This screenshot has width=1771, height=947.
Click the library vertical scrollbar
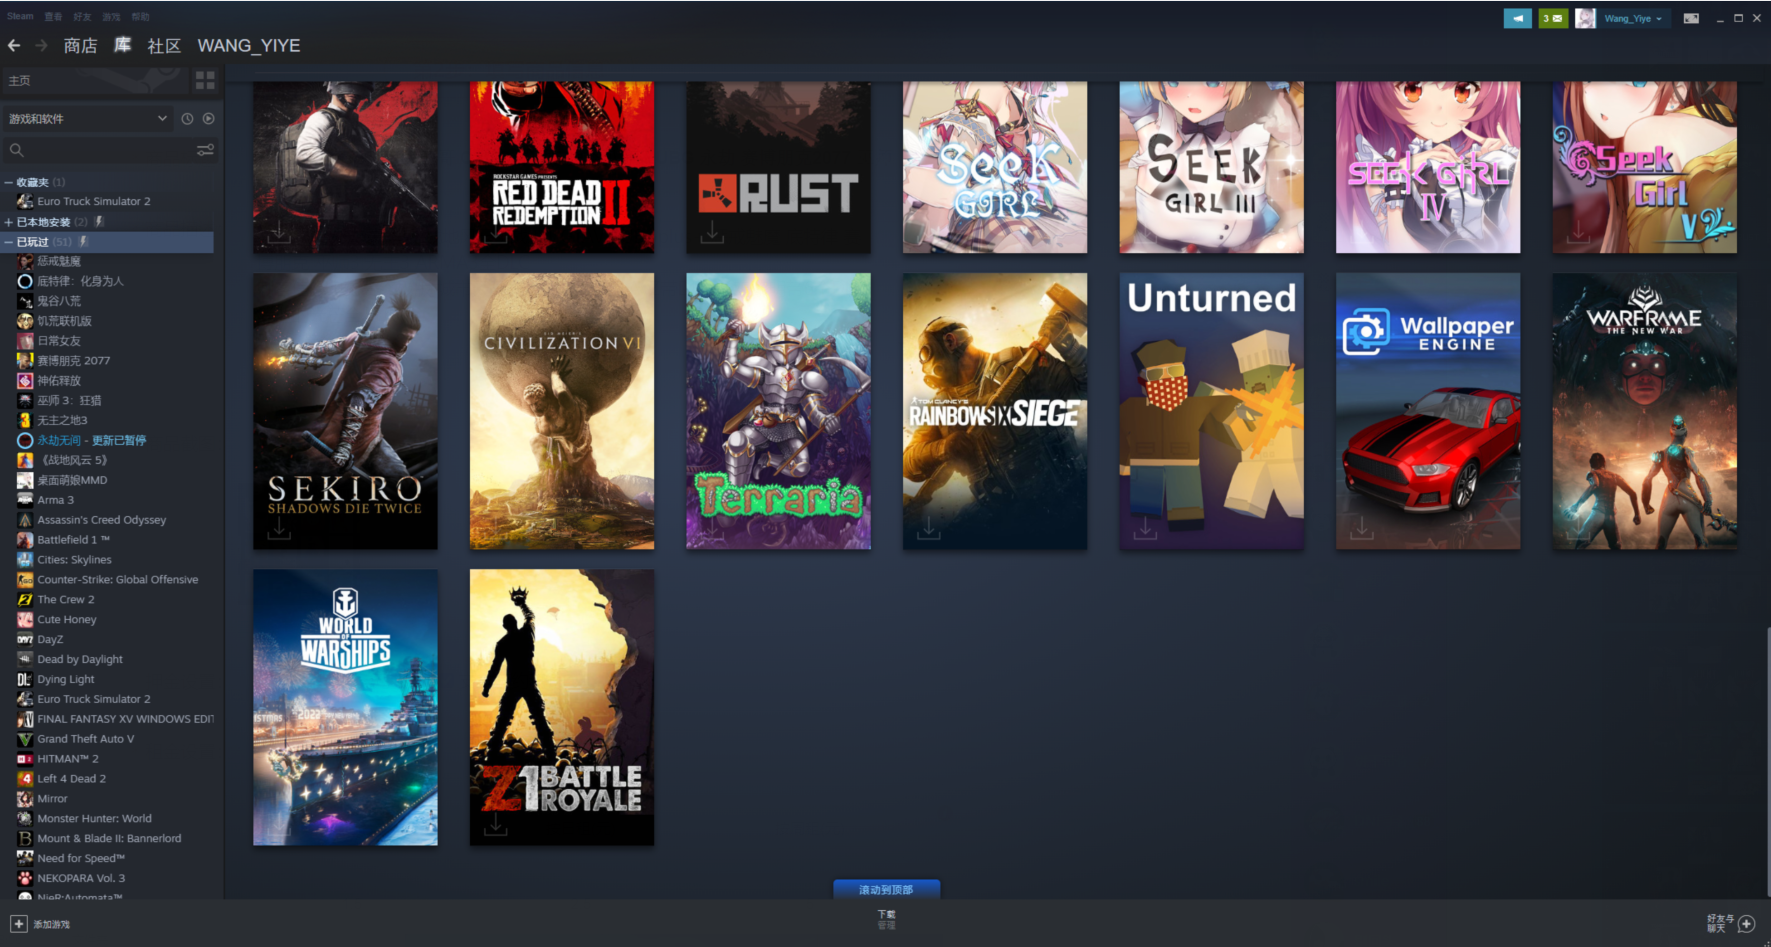(x=1767, y=760)
